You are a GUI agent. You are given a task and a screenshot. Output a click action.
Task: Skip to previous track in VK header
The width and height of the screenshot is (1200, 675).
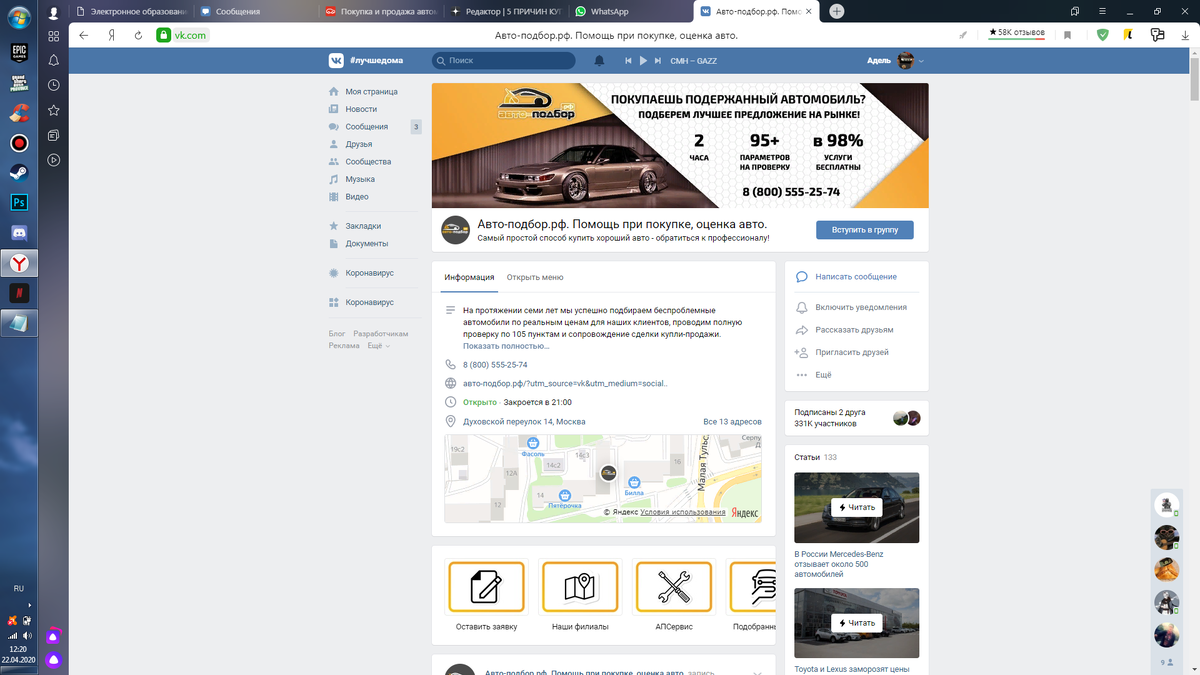[628, 61]
